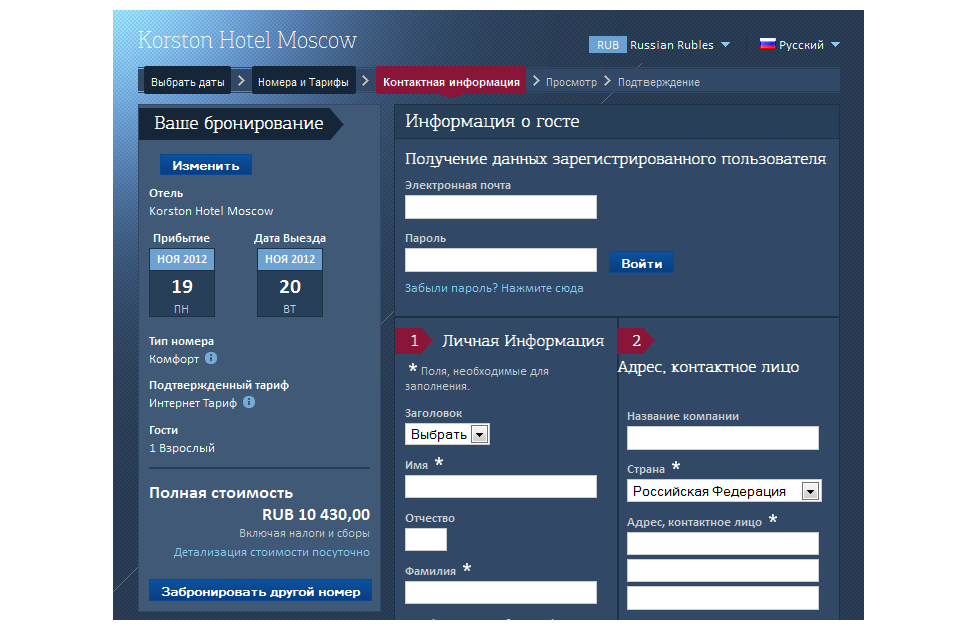Click Забронировать другой номер button

(x=260, y=591)
